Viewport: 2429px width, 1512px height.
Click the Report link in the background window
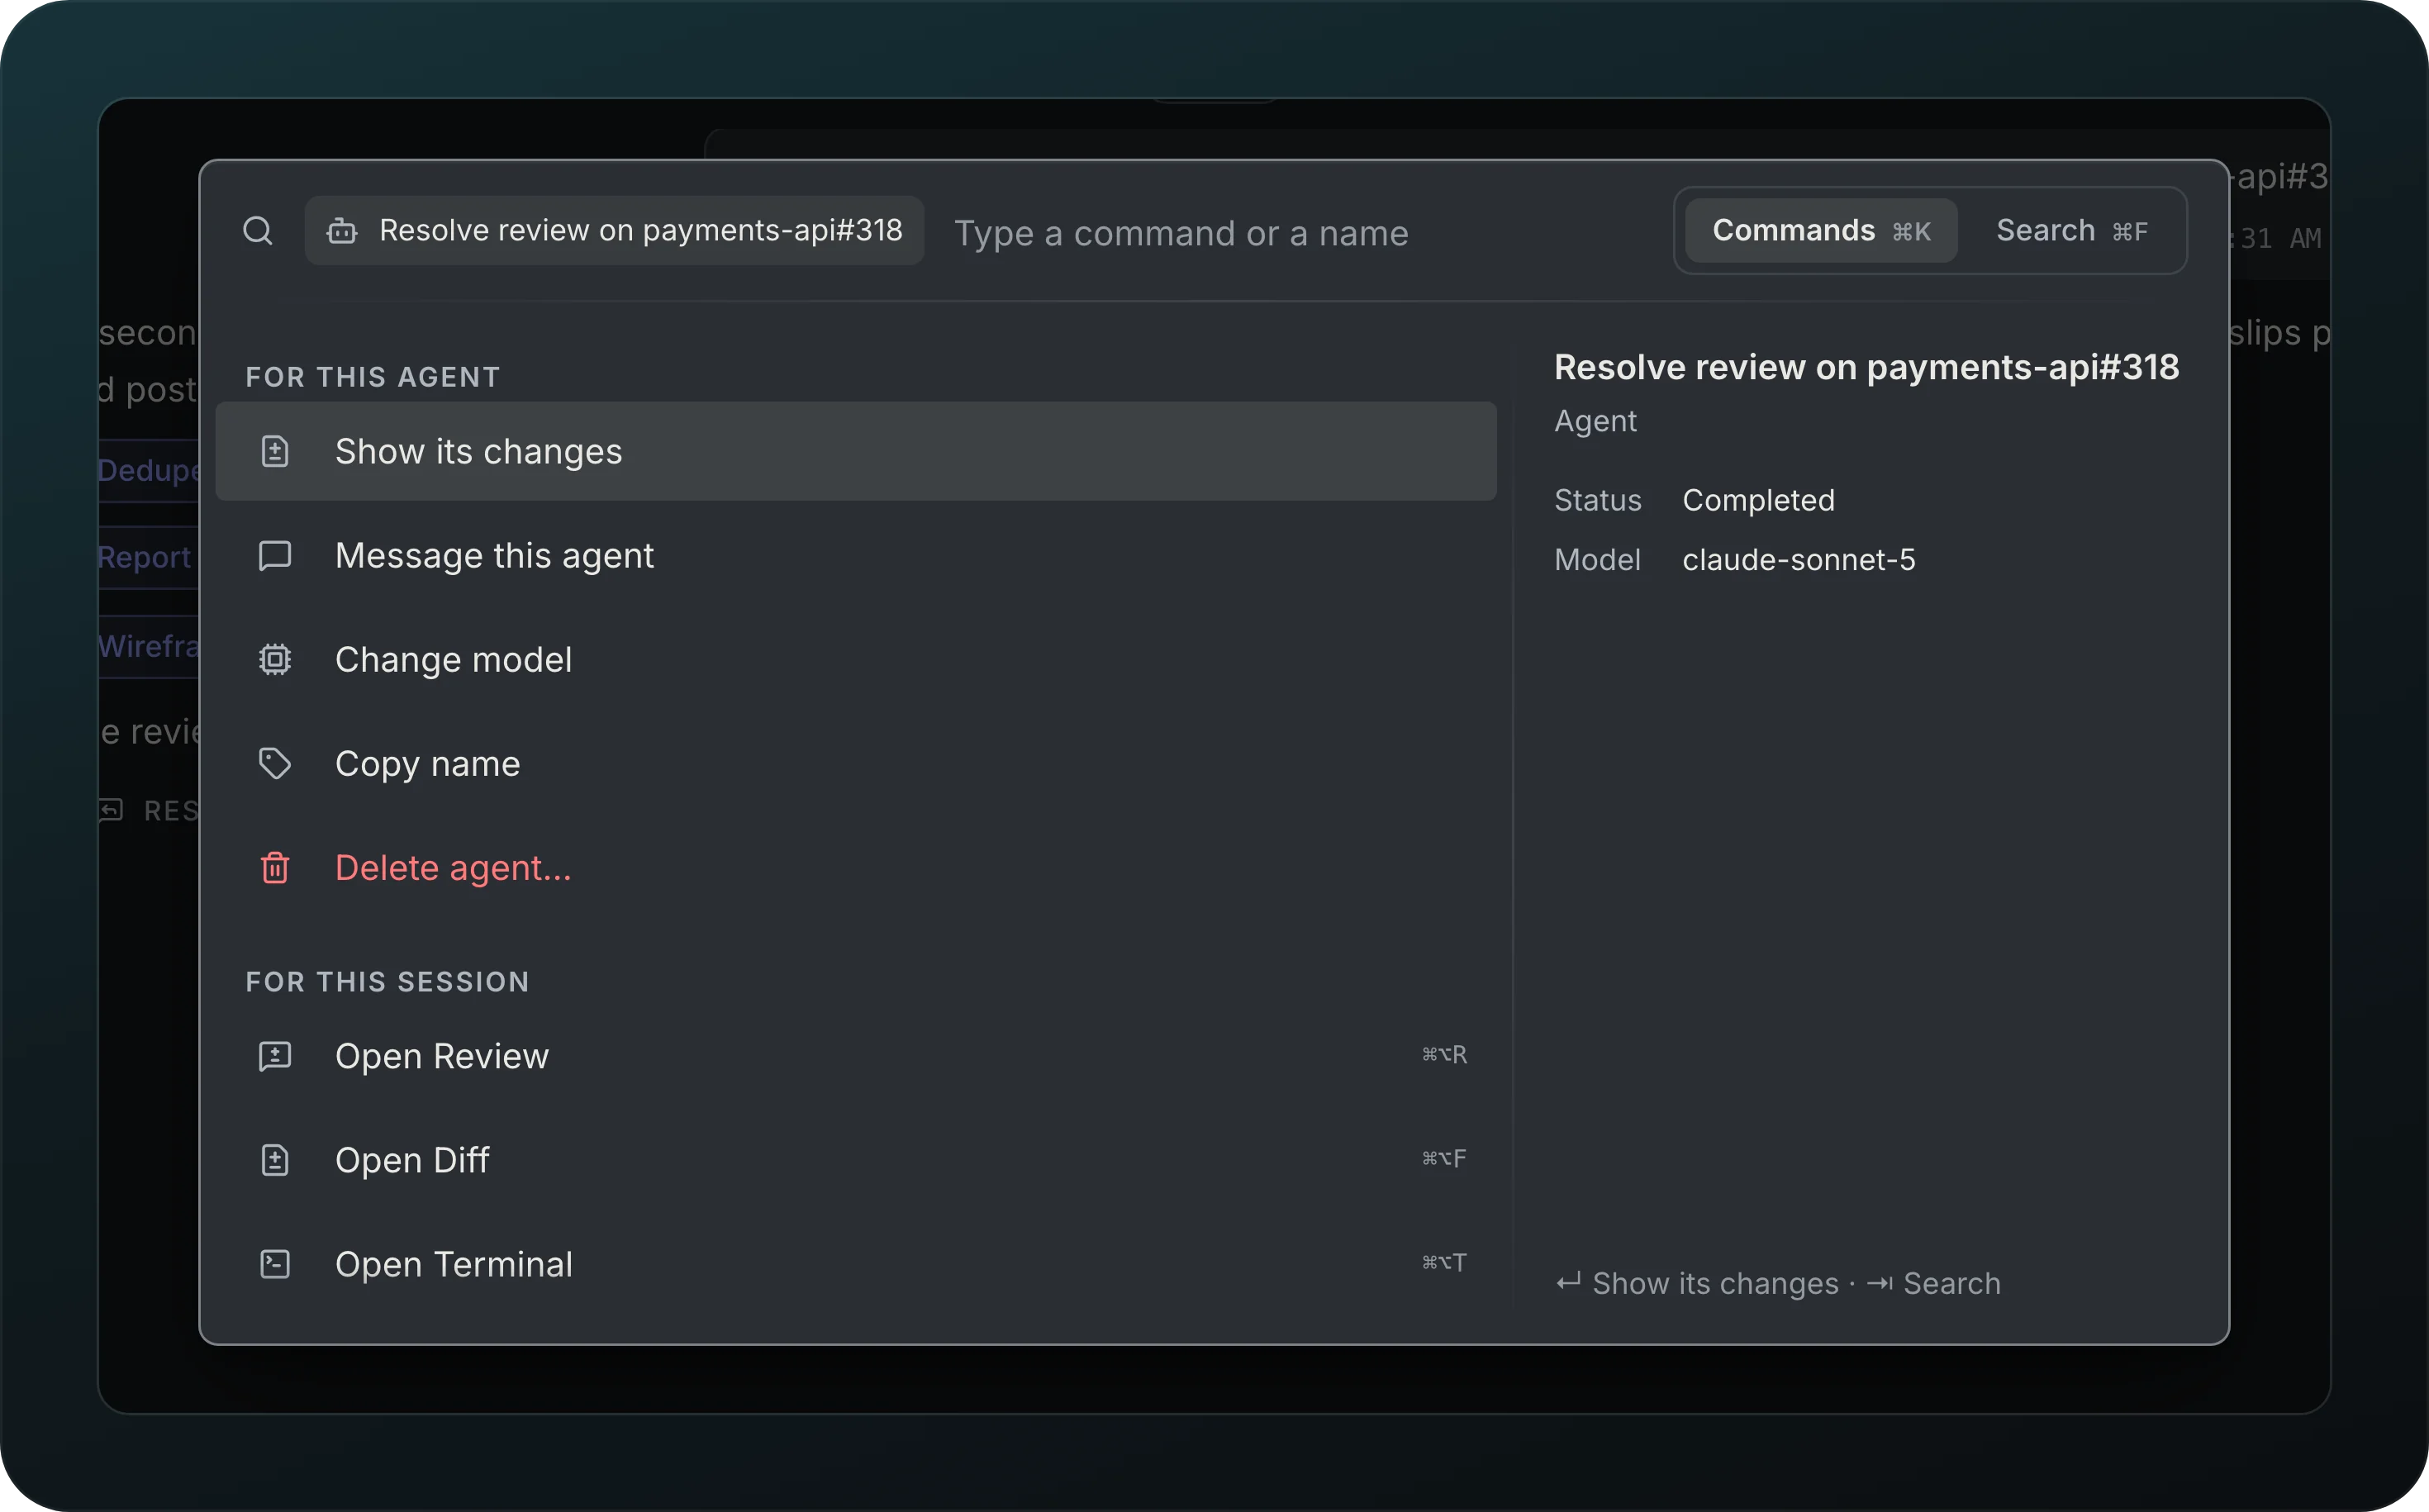pos(144,557)
